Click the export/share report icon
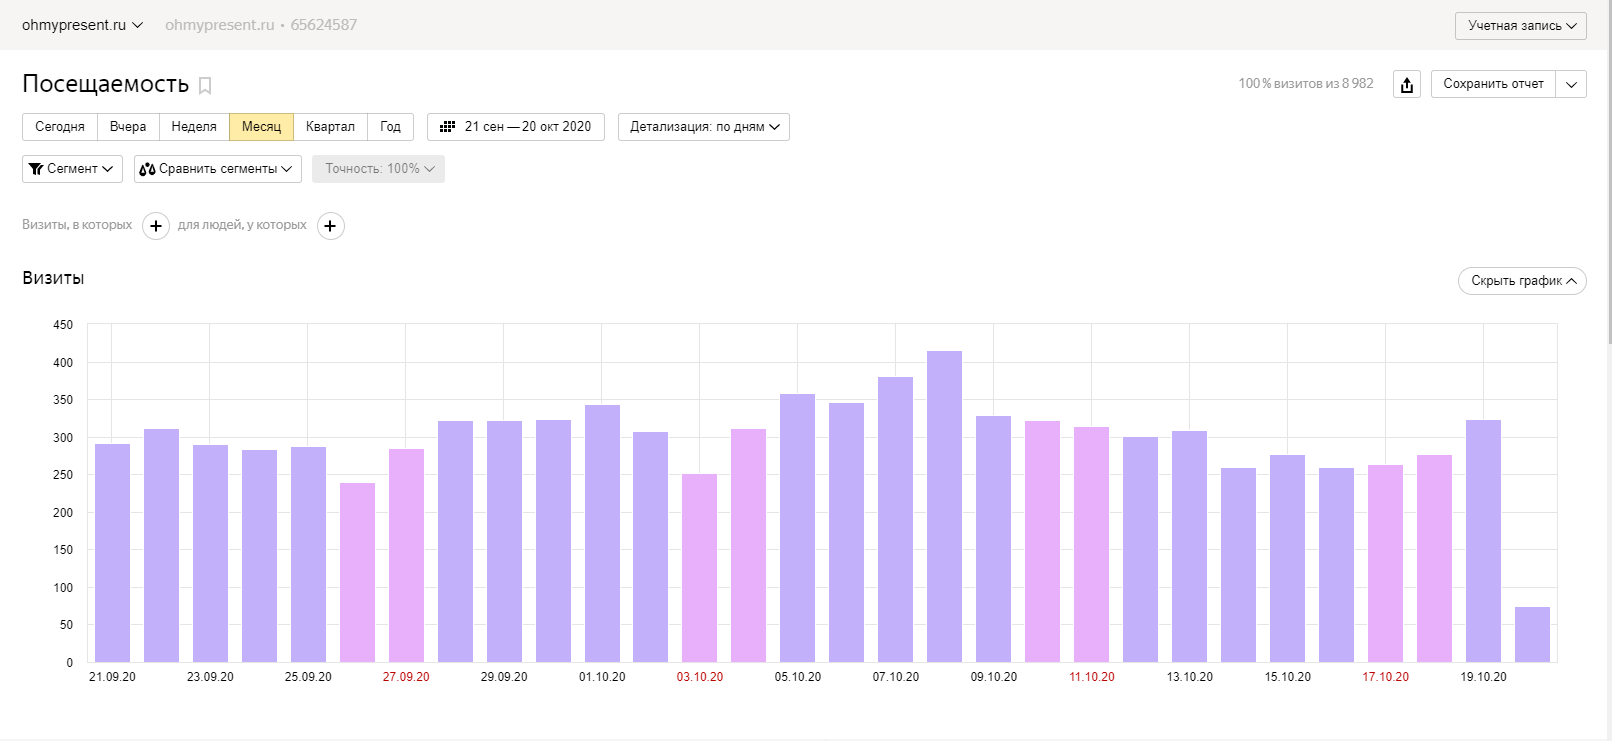 point(1407,85)
